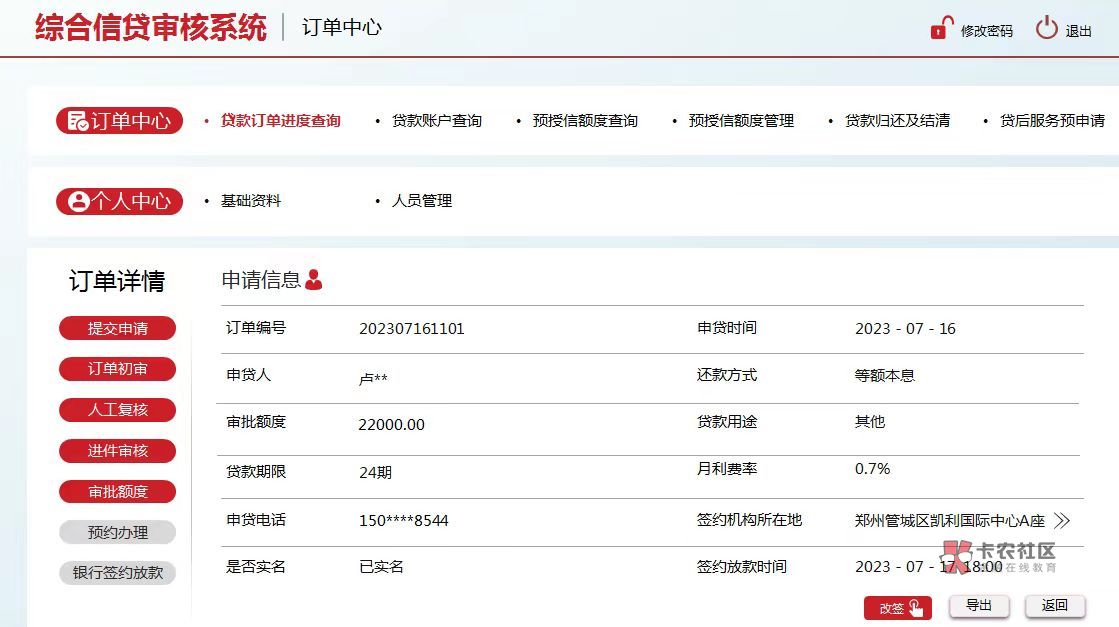Screen dimensions: 1119x627
Task: Select the grey 预约办理 step
Action: click(x=118, y=533)
